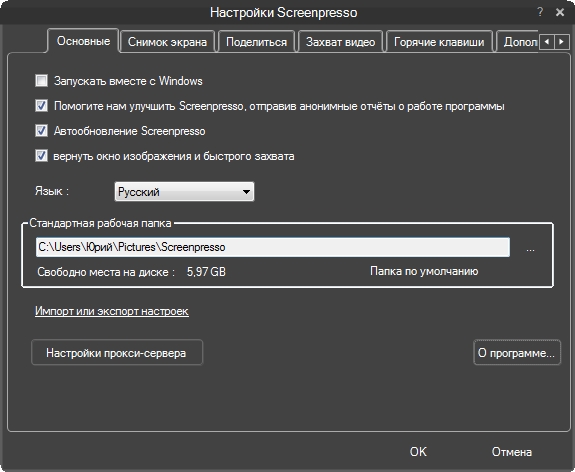Open the Горячие клавиши tab
This screenshot has width=575, height=472.
click(439, 42)
